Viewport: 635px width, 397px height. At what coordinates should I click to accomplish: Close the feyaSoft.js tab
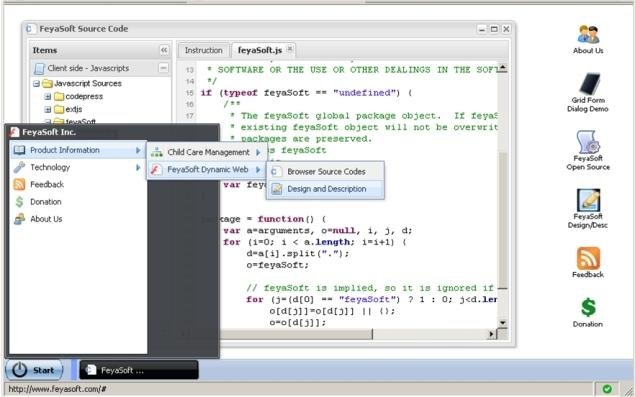290,49
